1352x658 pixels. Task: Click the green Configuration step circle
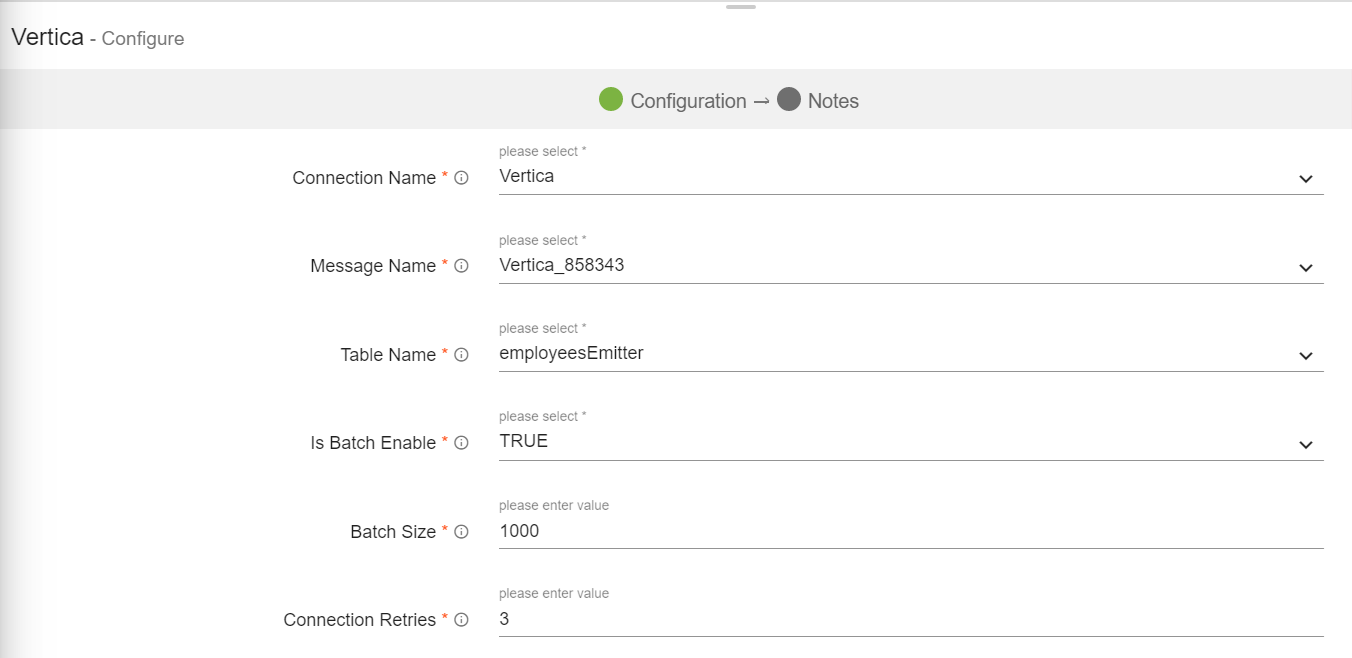click(611, 100)
